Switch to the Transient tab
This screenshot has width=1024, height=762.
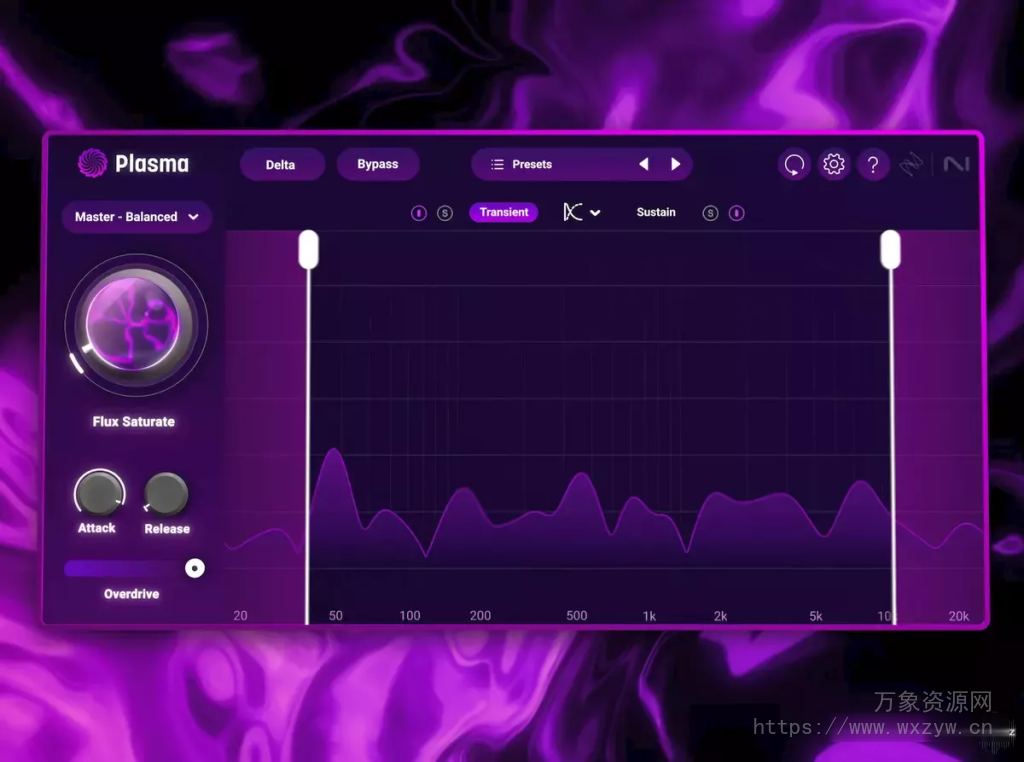point(503,212)
